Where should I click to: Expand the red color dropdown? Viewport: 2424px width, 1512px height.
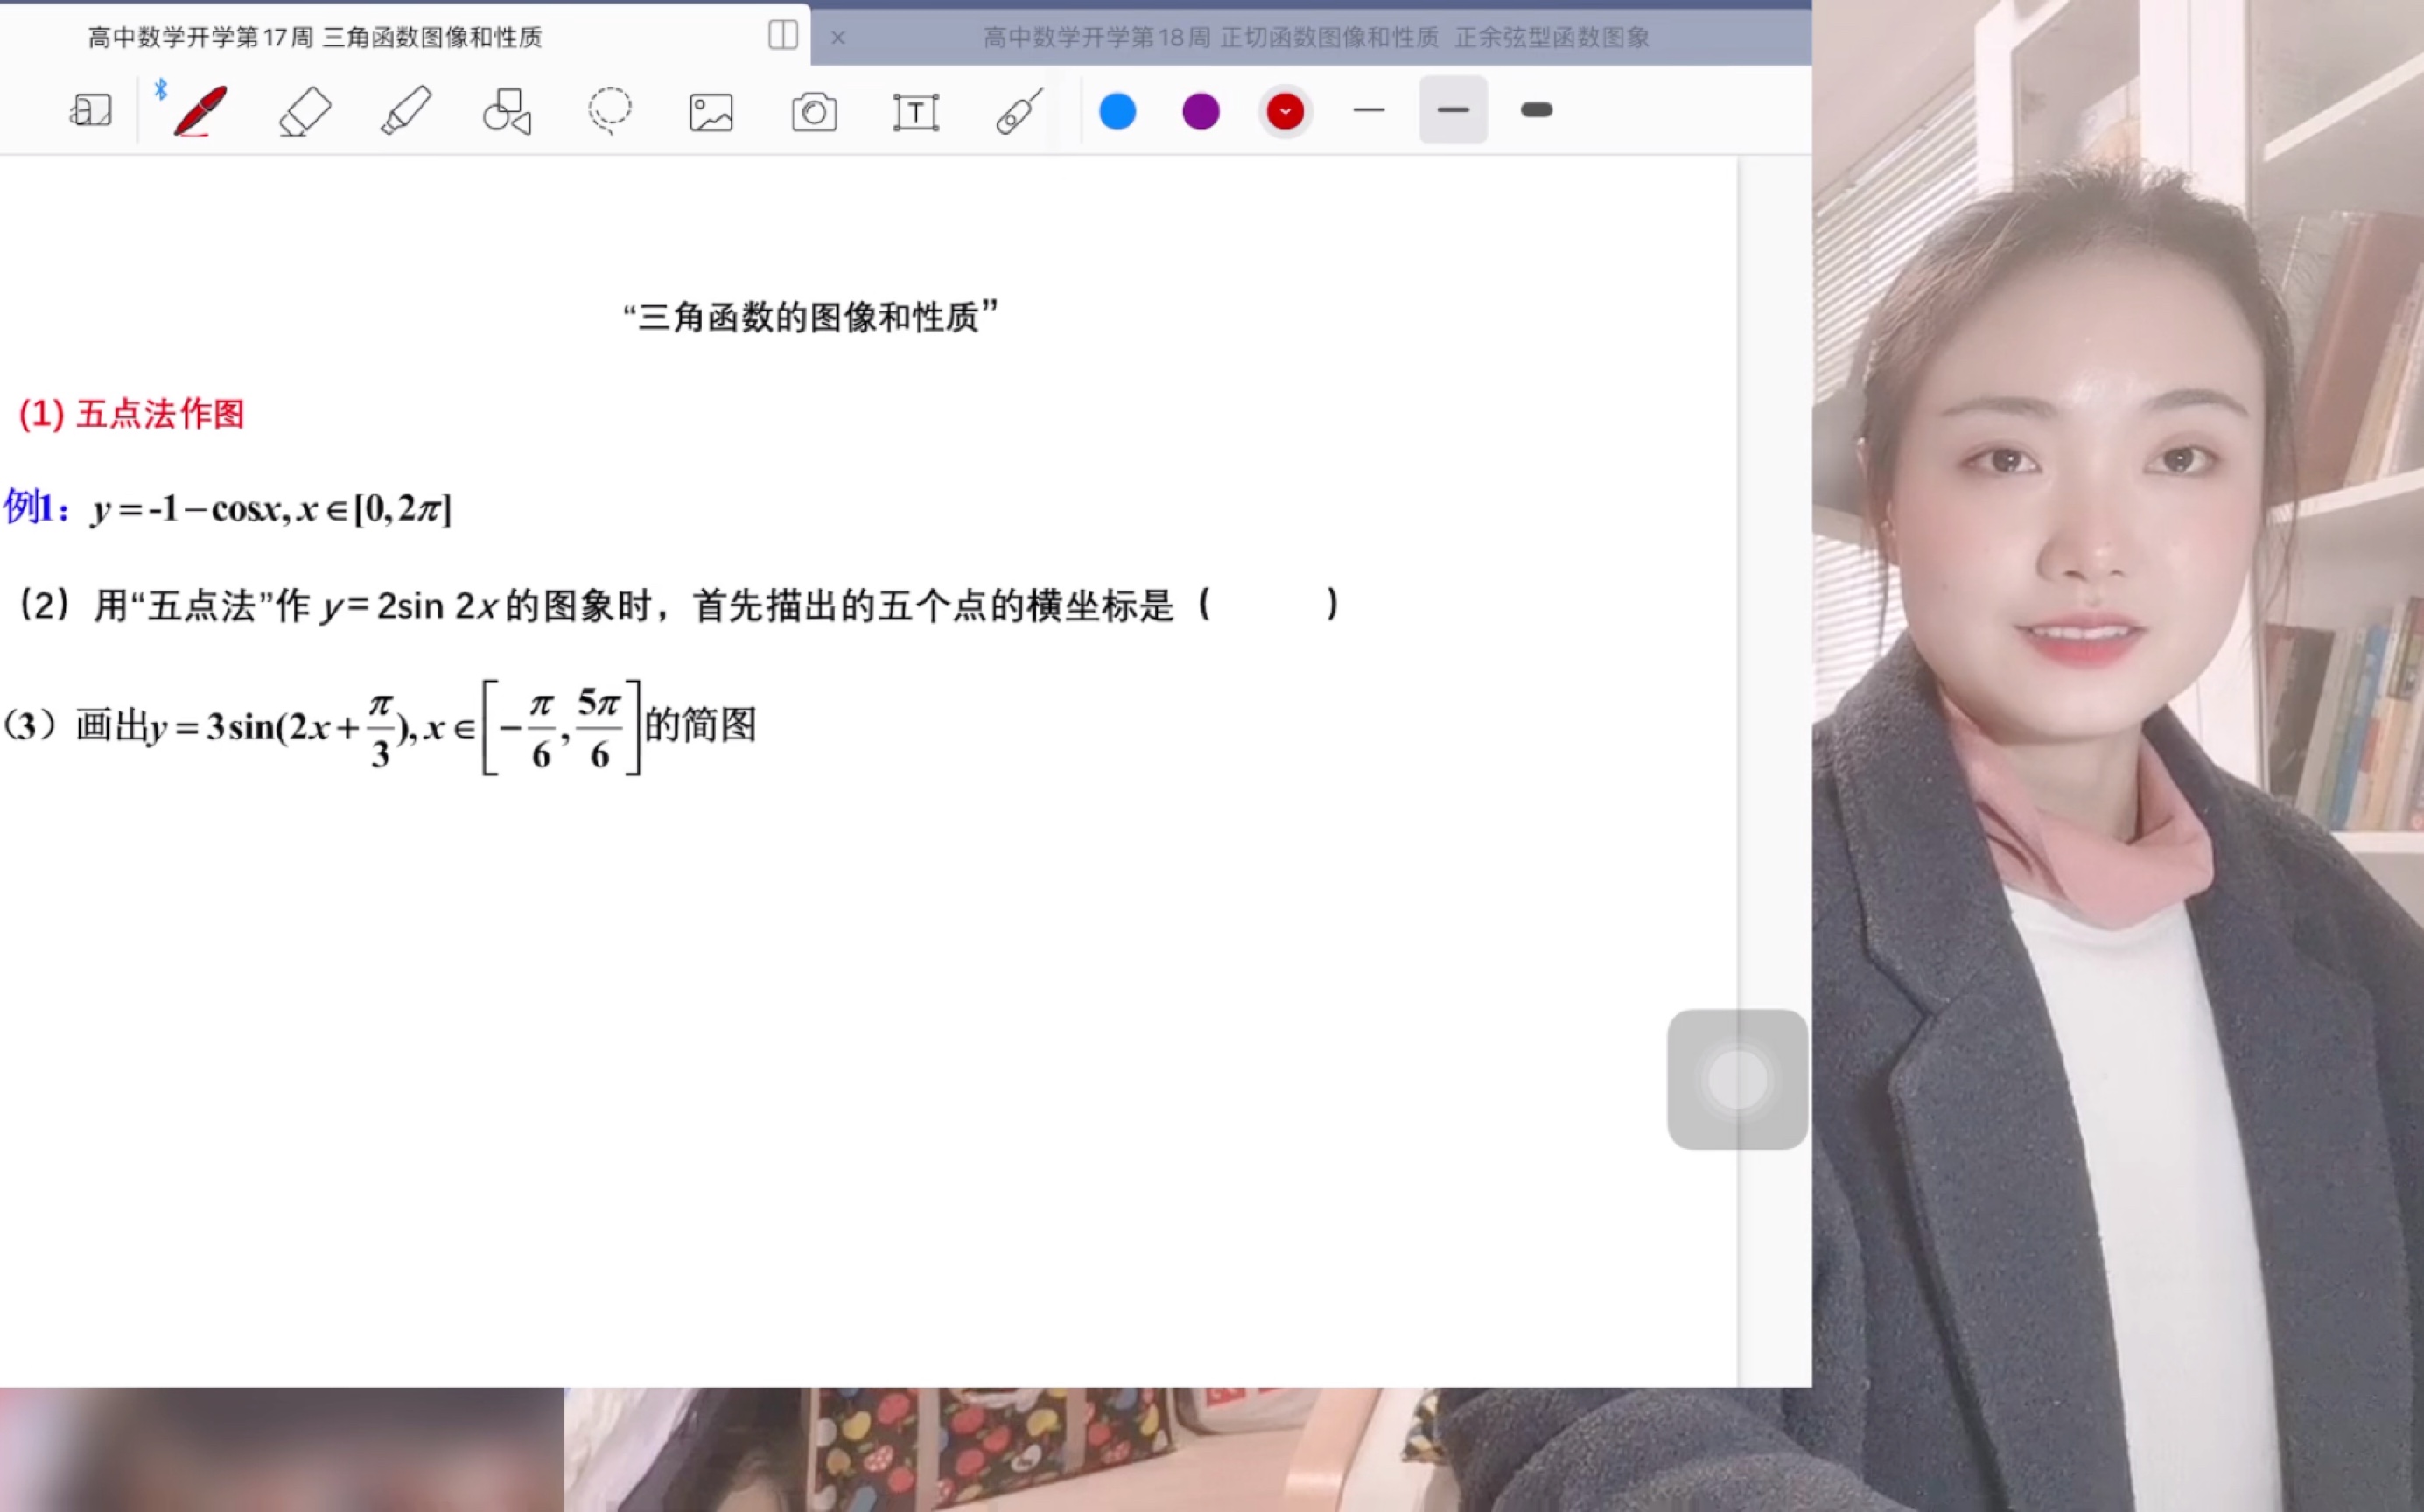[x=1285, y=111]
